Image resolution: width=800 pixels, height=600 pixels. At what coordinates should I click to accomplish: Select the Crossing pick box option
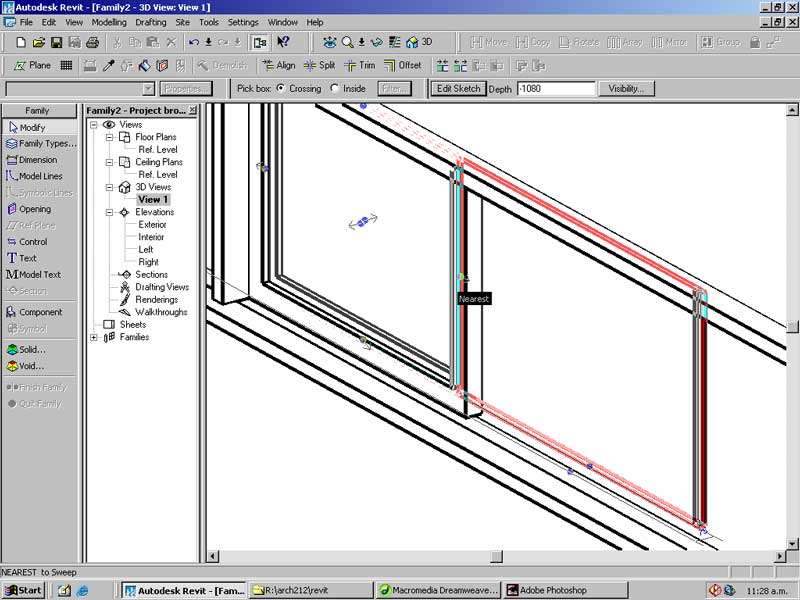[281, 88]
